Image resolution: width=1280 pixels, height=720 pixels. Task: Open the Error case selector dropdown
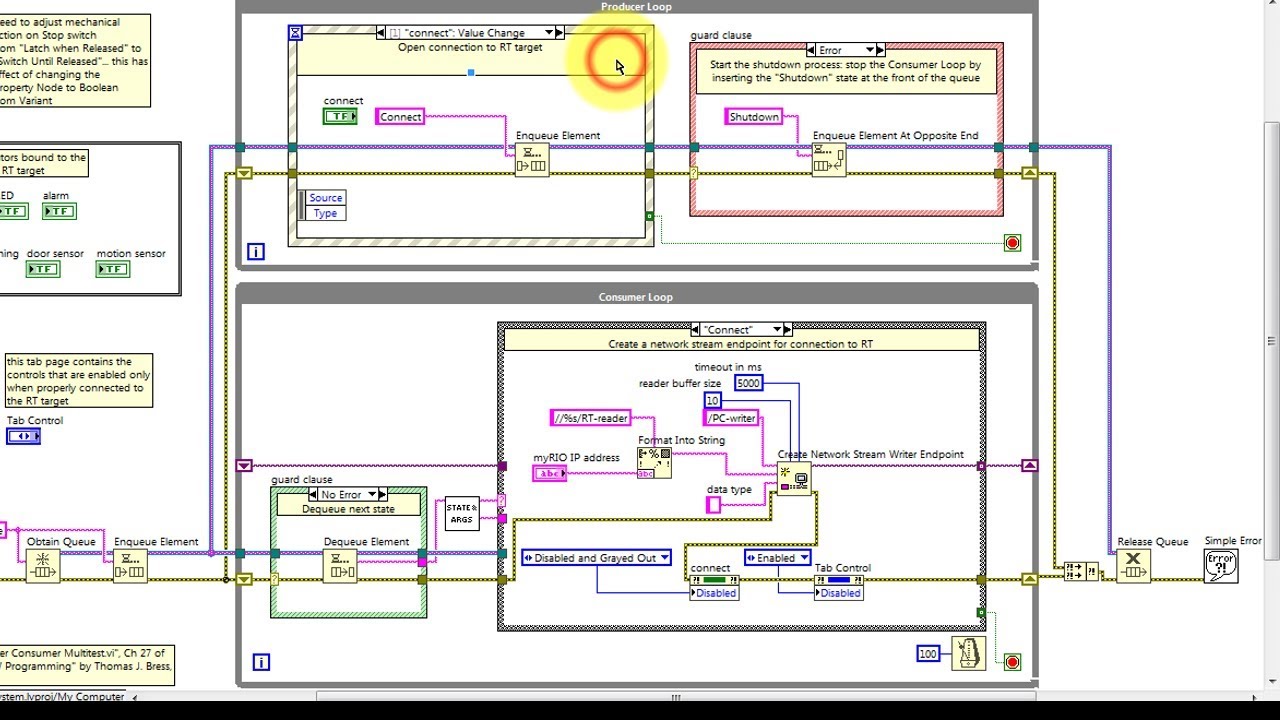(870, 49)
